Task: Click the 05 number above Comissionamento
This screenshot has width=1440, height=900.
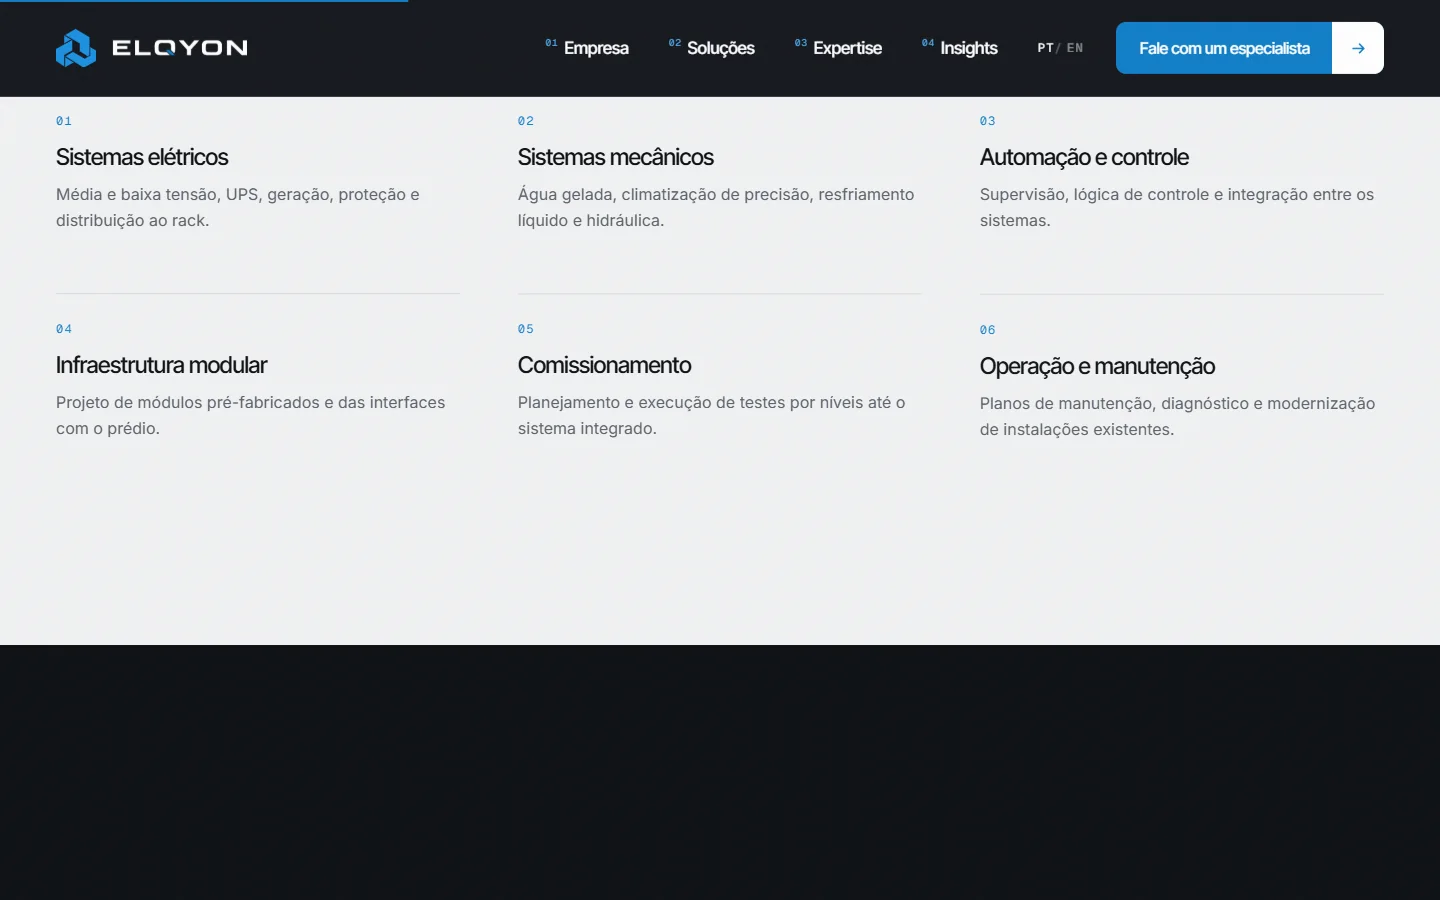Action: (x=526, y=329)
